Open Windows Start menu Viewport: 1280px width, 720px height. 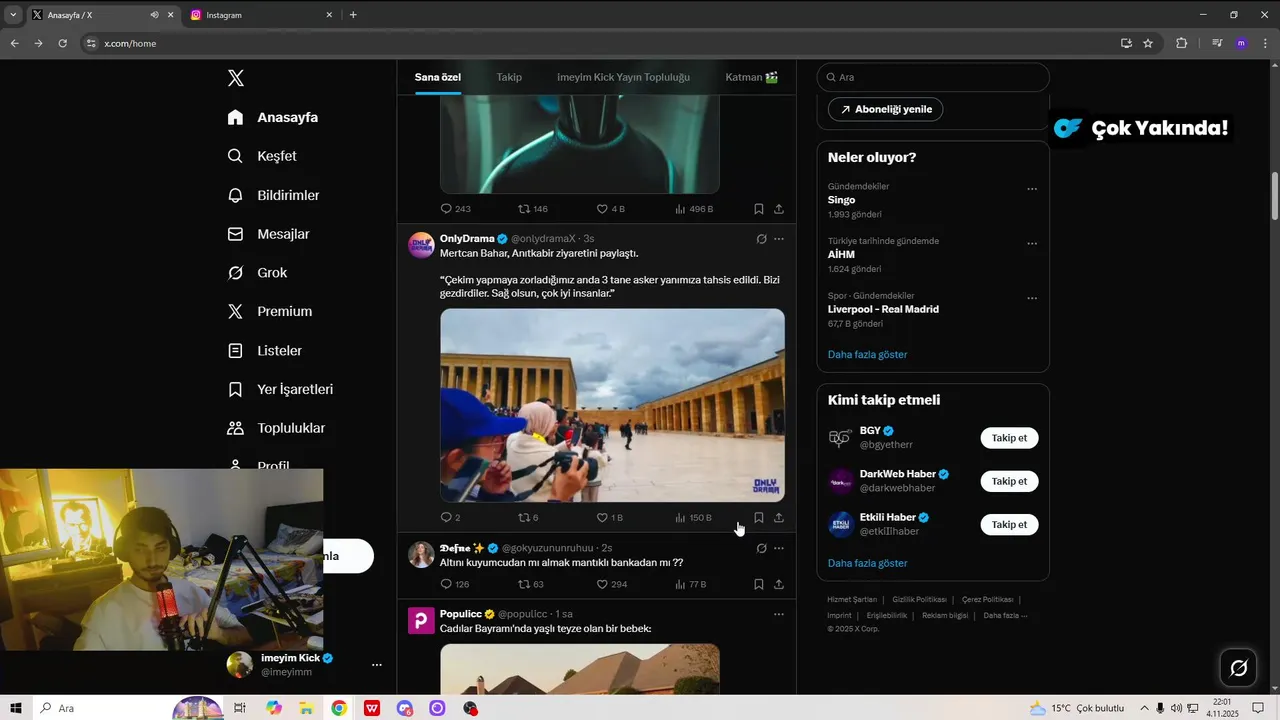tap(16, 708)
